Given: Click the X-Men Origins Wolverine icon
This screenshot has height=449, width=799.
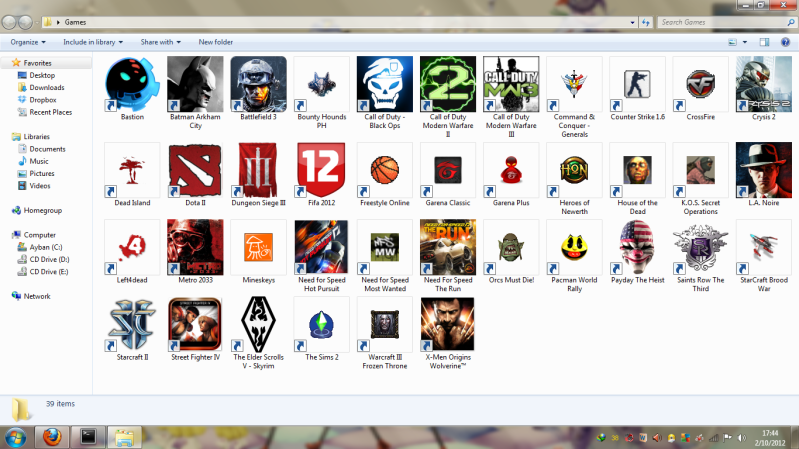Looking at the screenshot, I should click(448, 325).
